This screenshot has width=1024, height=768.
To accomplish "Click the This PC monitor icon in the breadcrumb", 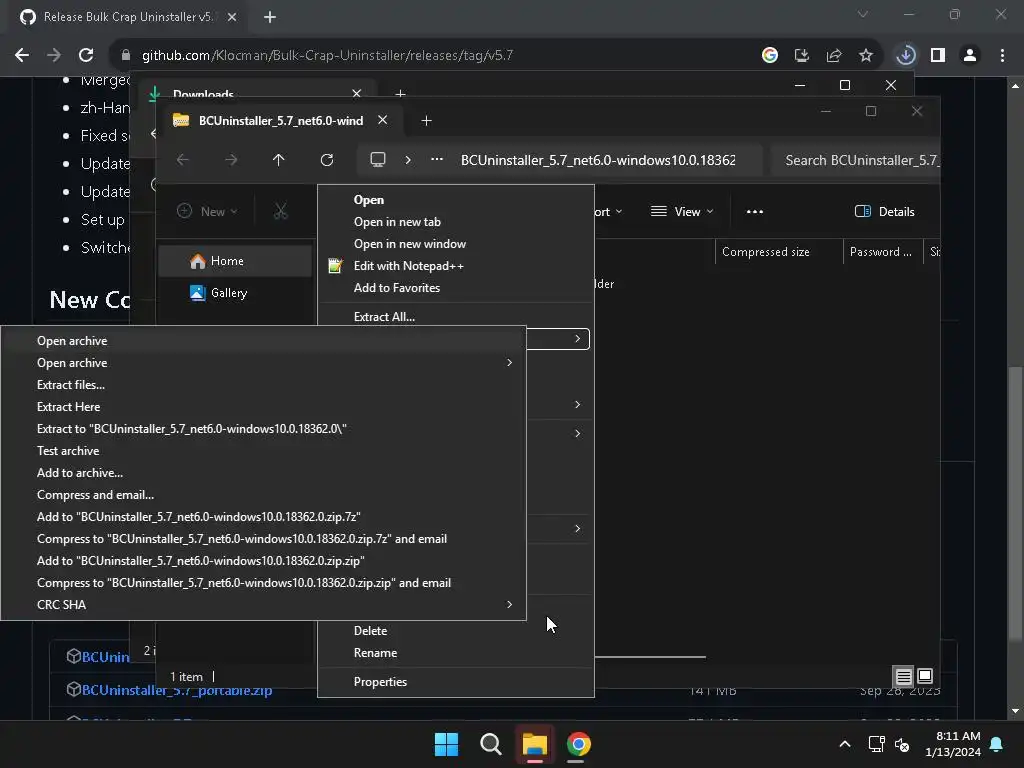I will click(x=377, y=160).
